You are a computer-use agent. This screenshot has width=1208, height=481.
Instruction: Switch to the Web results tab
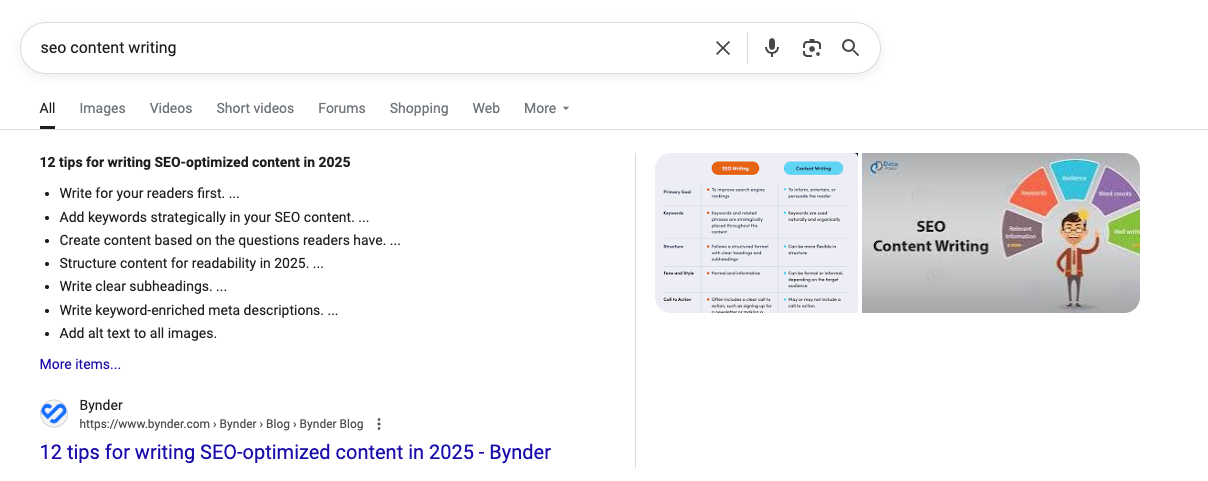tap(486, 108)
